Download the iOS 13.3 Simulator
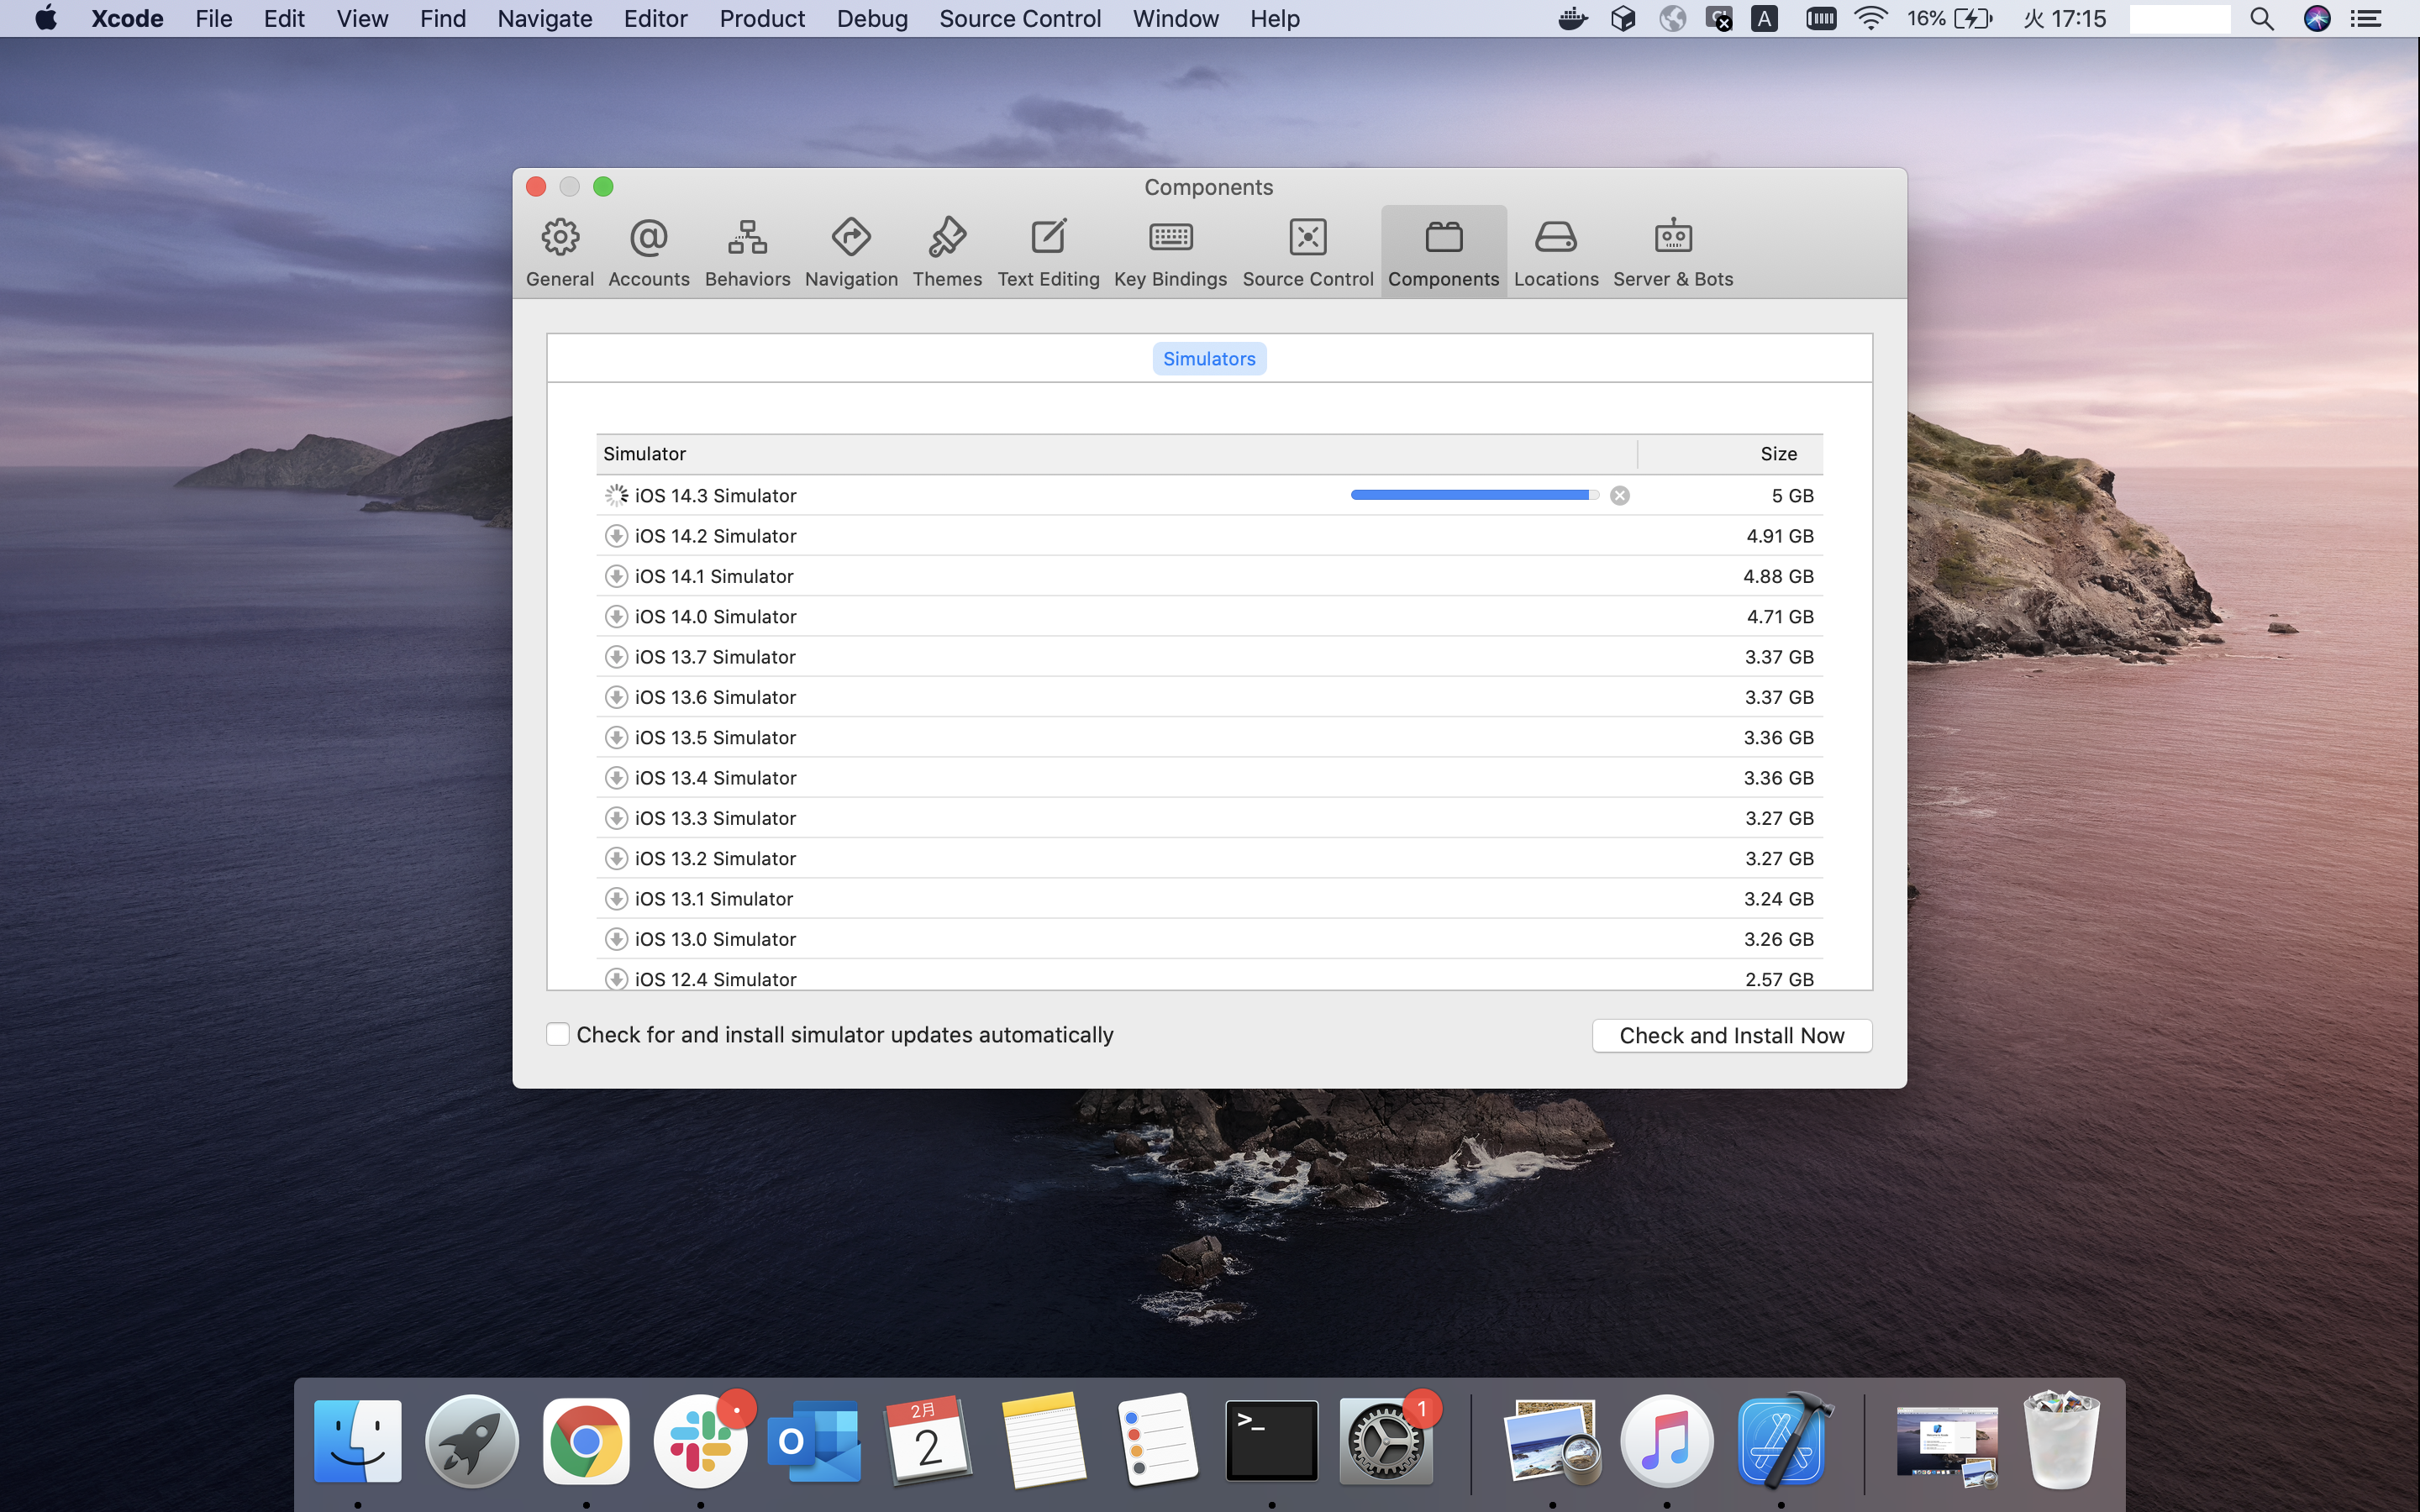The width and height of the screenshot is (2420, 1512). (x=616, y=818)
